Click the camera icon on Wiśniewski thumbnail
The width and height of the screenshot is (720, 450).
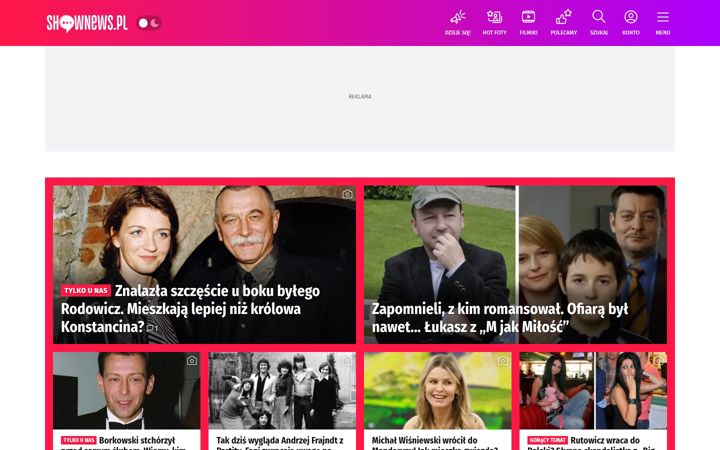503,361
